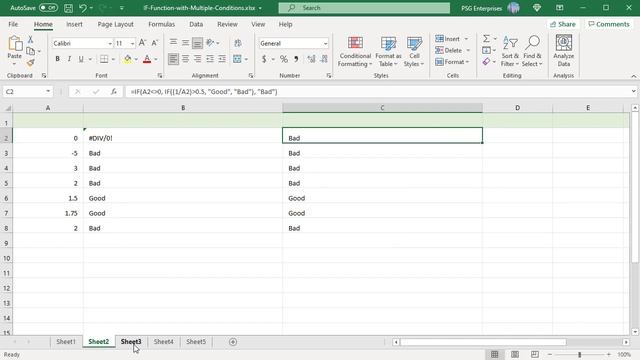
Task: Open Sort & Filter
Action: pos(510,52)
